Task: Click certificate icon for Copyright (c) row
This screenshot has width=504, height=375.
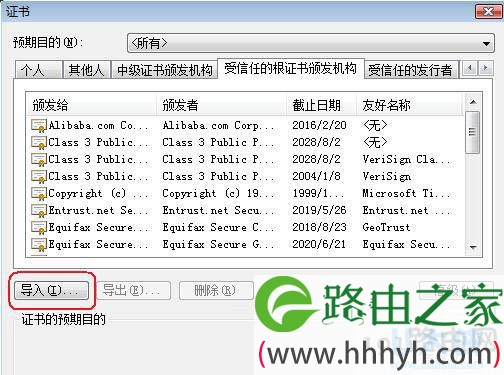Action: 38,194
